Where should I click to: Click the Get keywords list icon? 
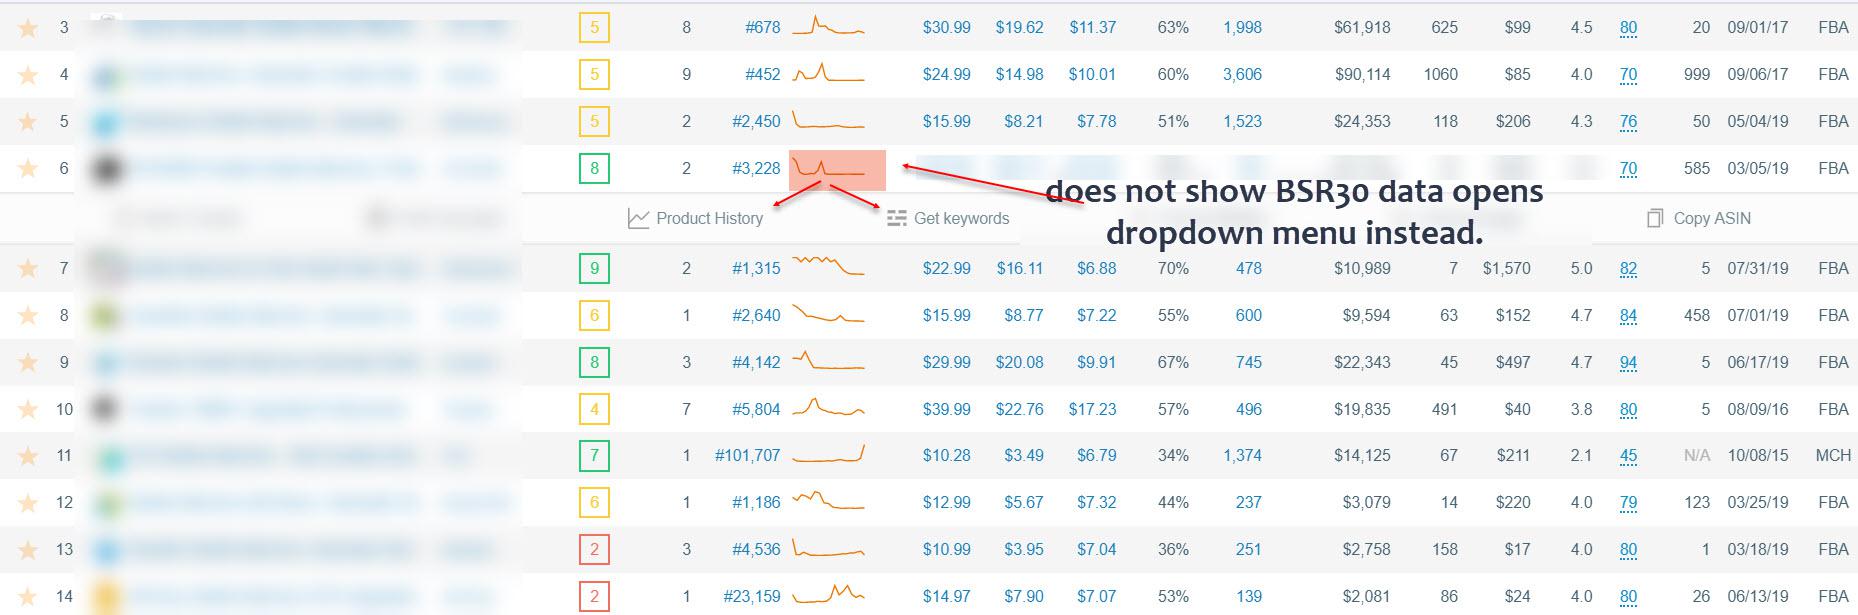[897, 218]
